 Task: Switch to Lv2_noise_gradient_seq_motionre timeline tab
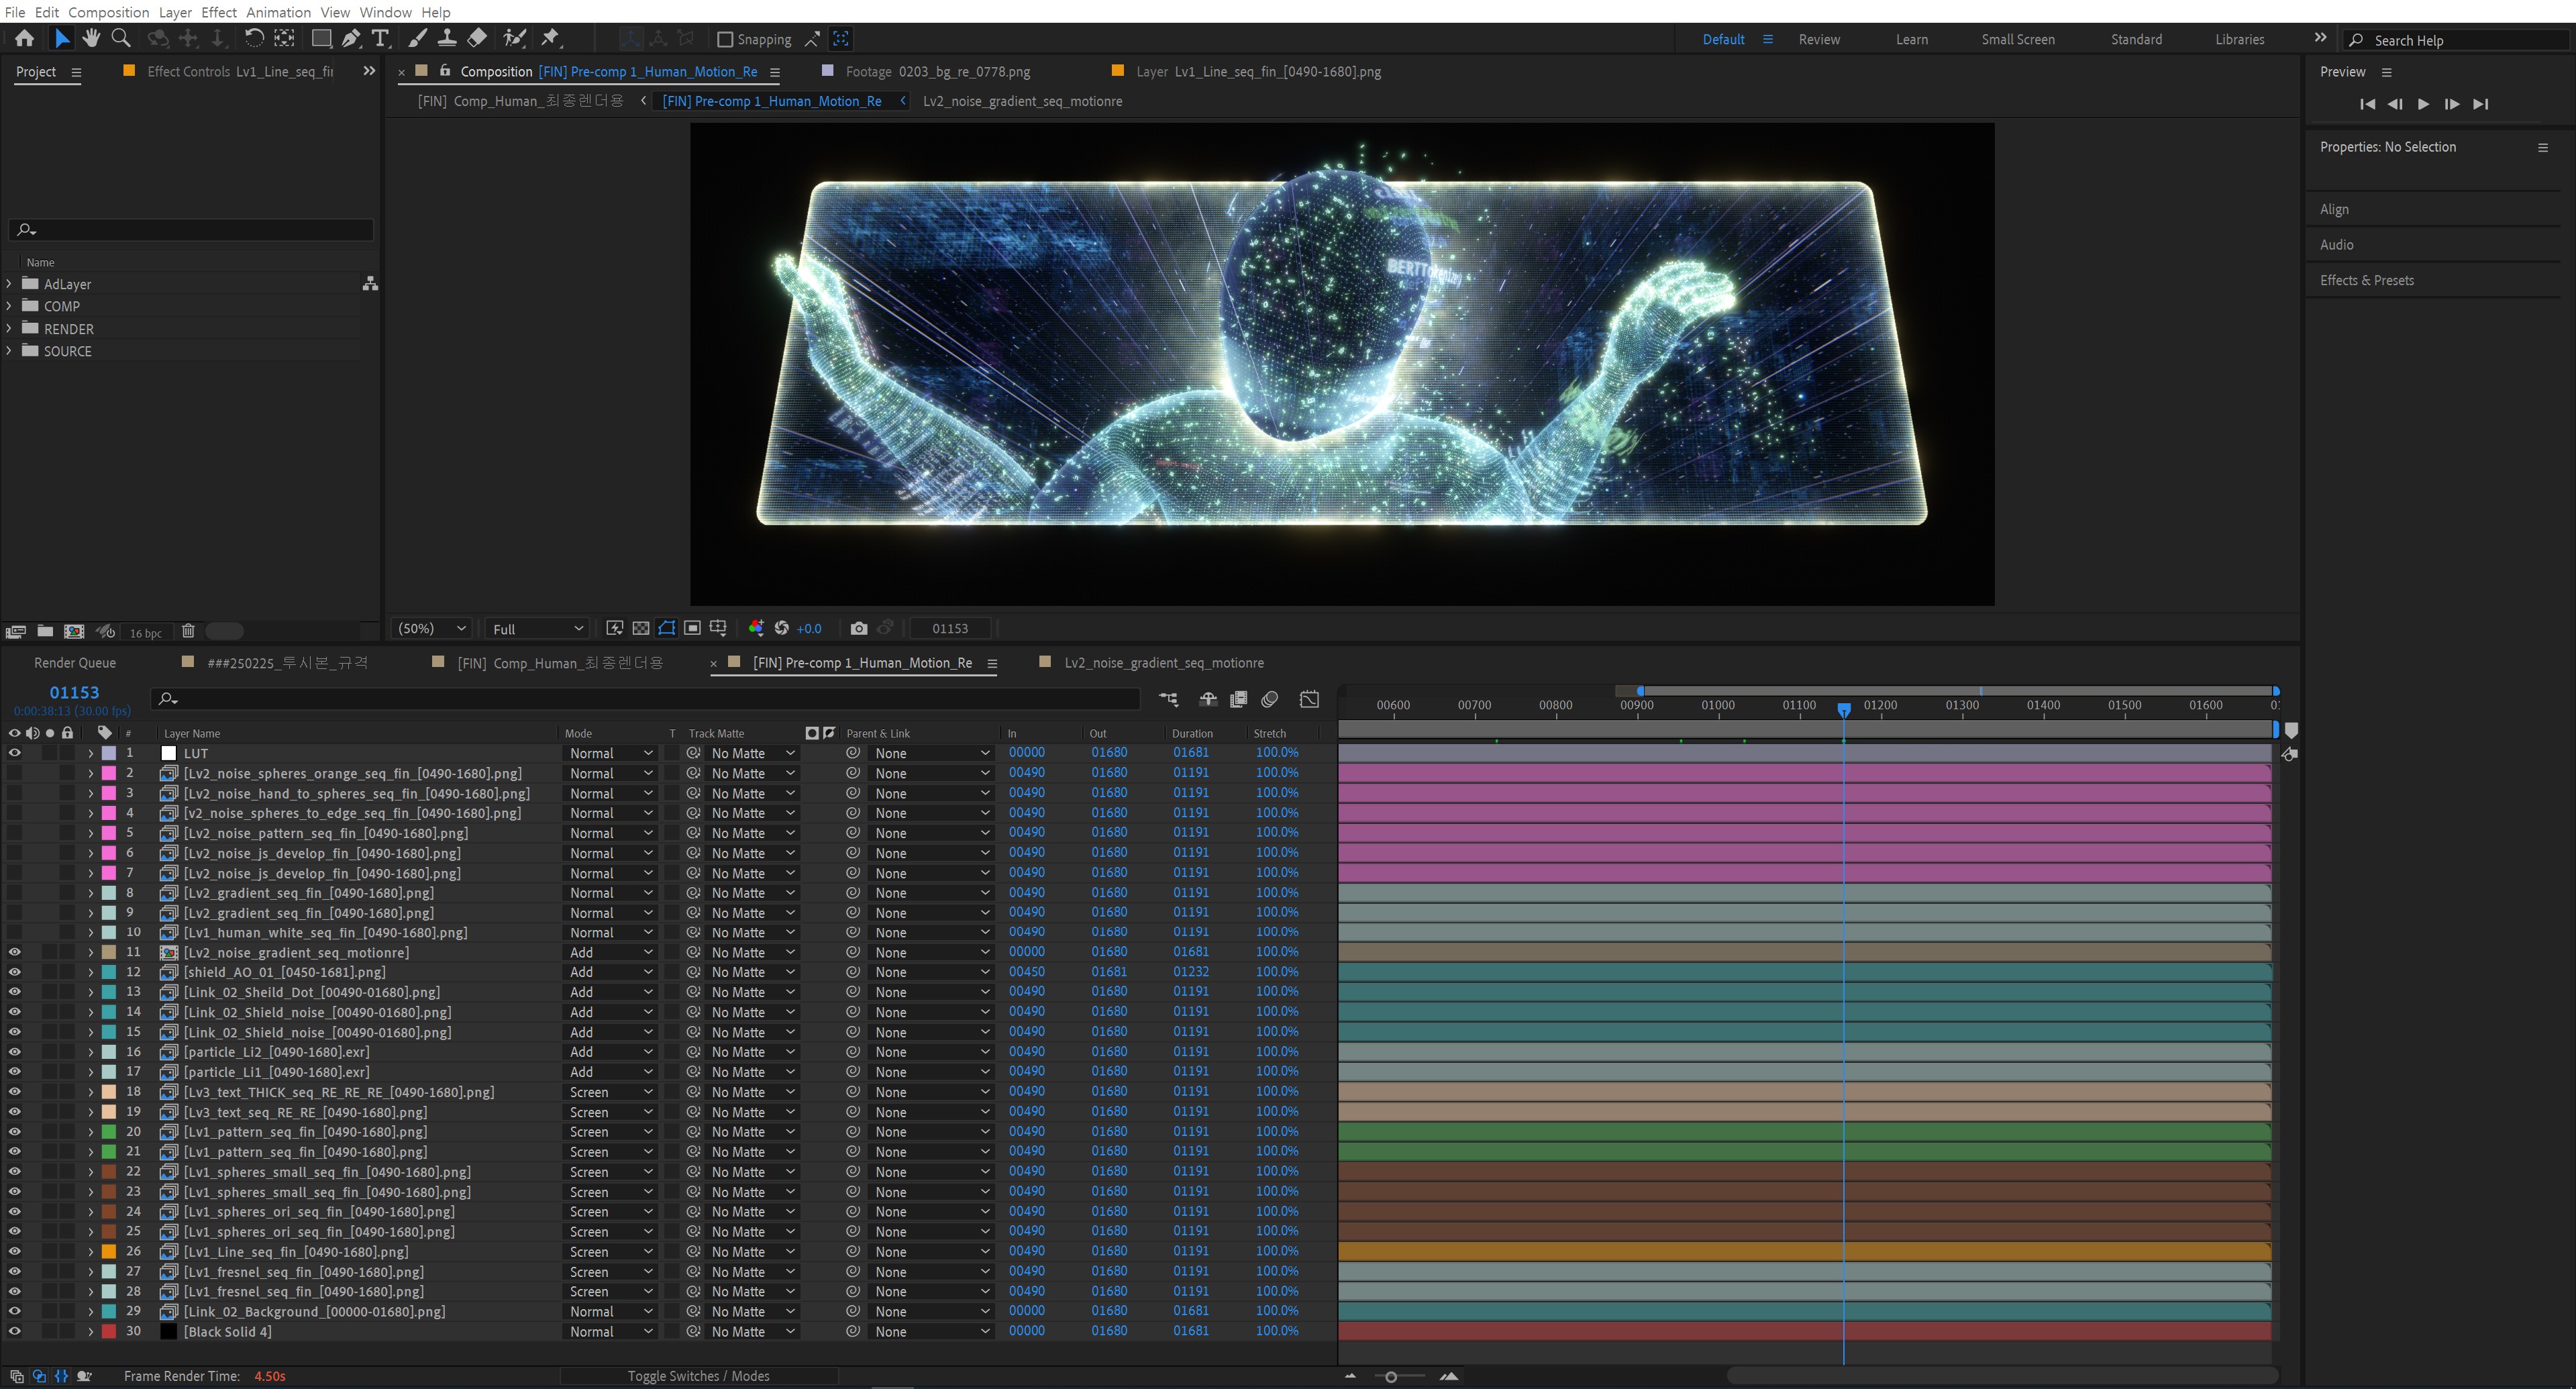click(x=1163, y=662)
